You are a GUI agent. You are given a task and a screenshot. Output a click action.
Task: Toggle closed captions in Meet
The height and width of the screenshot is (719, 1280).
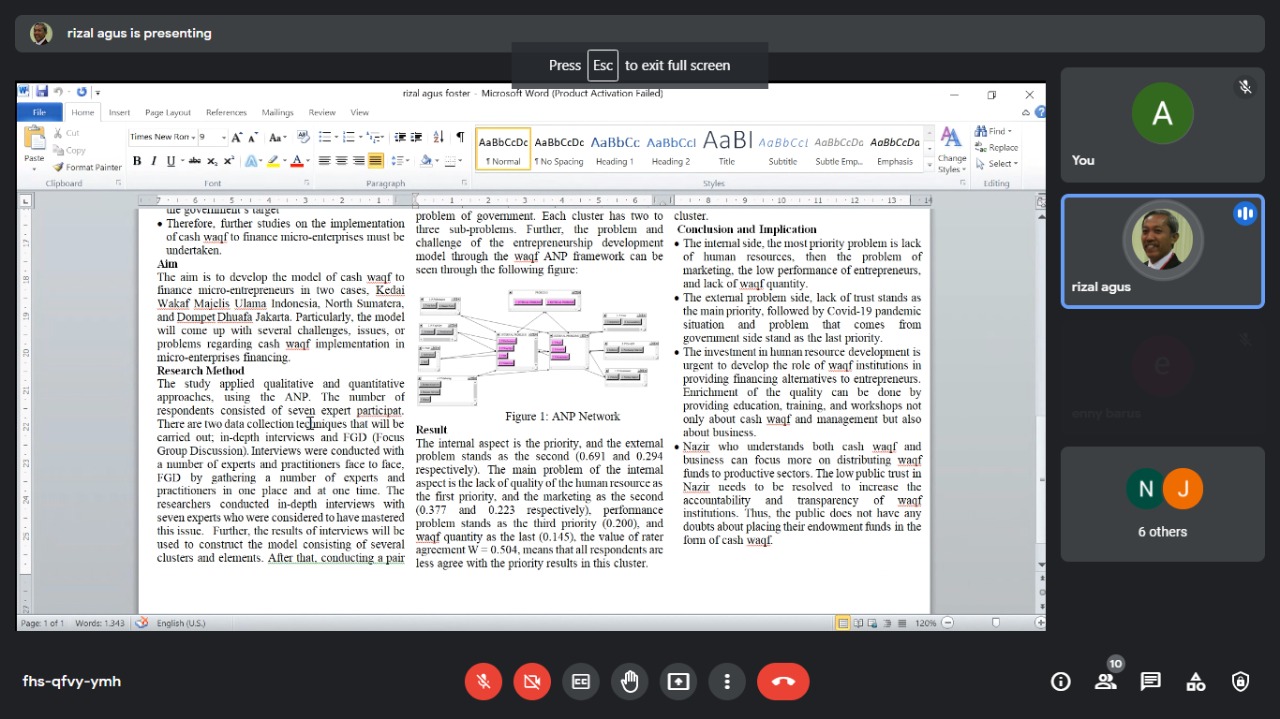[x=581, y=682]
